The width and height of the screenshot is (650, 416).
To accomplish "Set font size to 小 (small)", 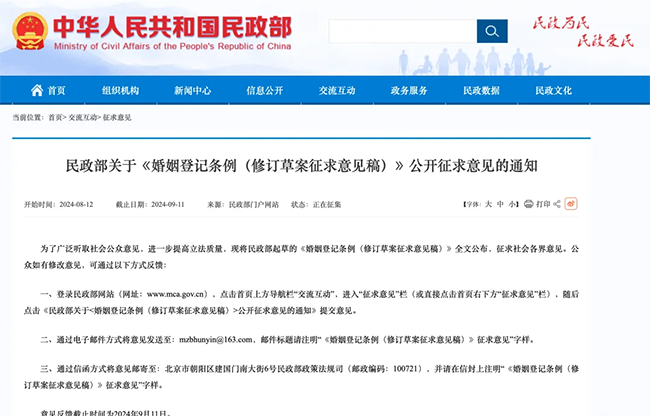I will tap(512, 204).
